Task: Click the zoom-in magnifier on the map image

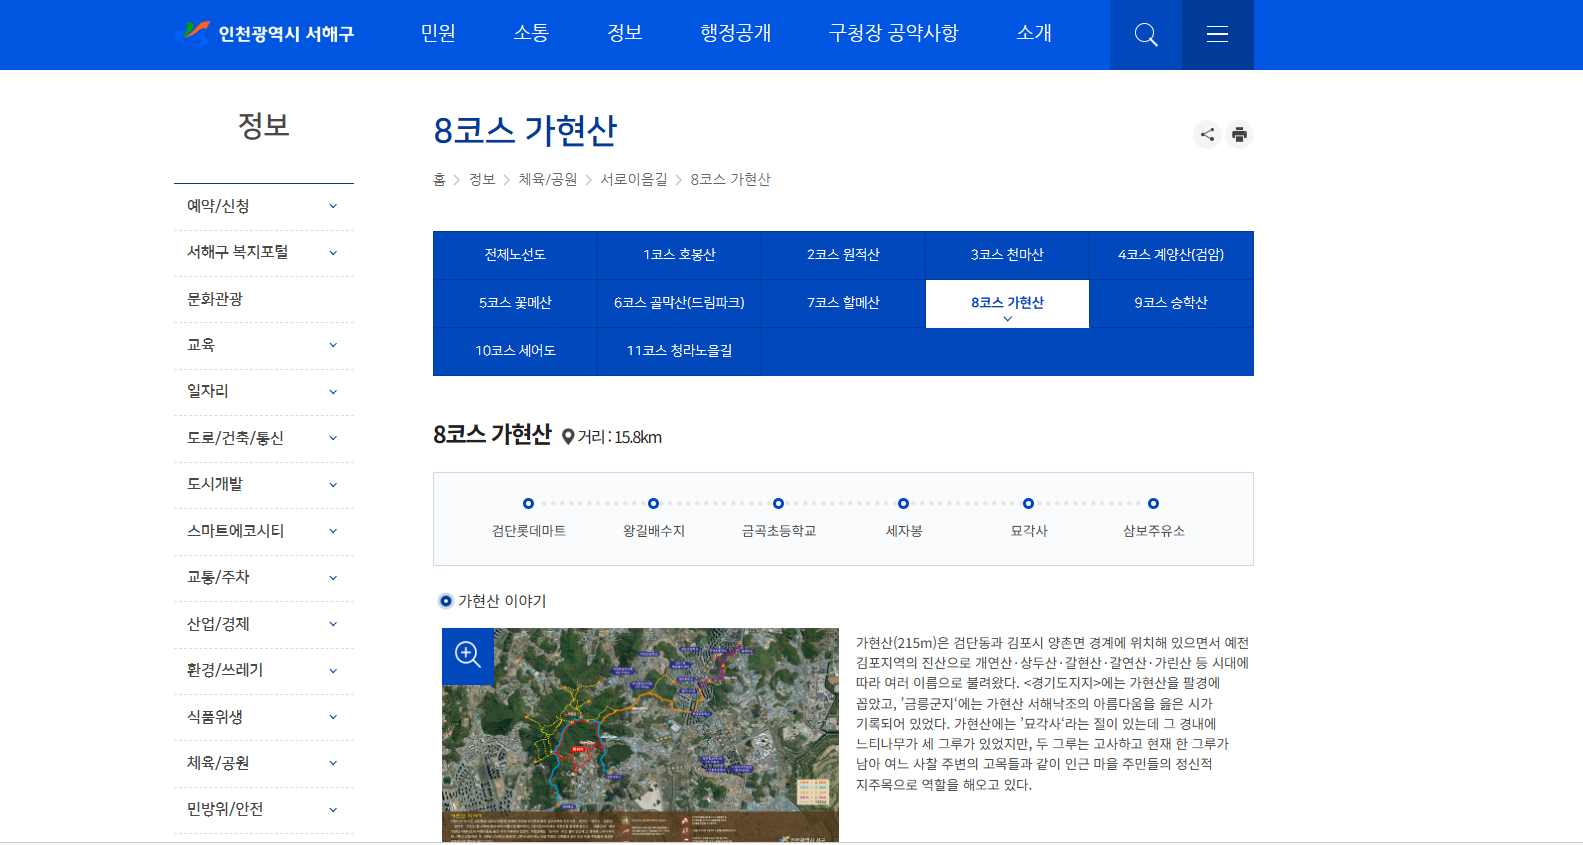Action: pyautogui.click(x=468, y=655)
